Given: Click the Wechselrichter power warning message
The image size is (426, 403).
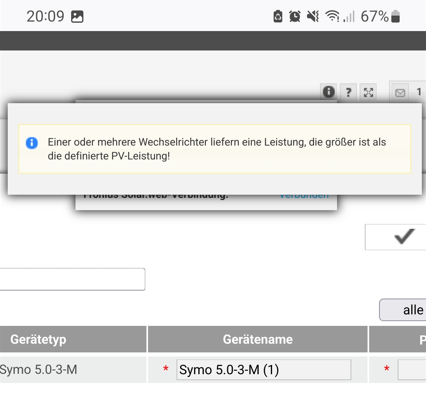Looking at the screenshot, I should [x=217, y=149].
